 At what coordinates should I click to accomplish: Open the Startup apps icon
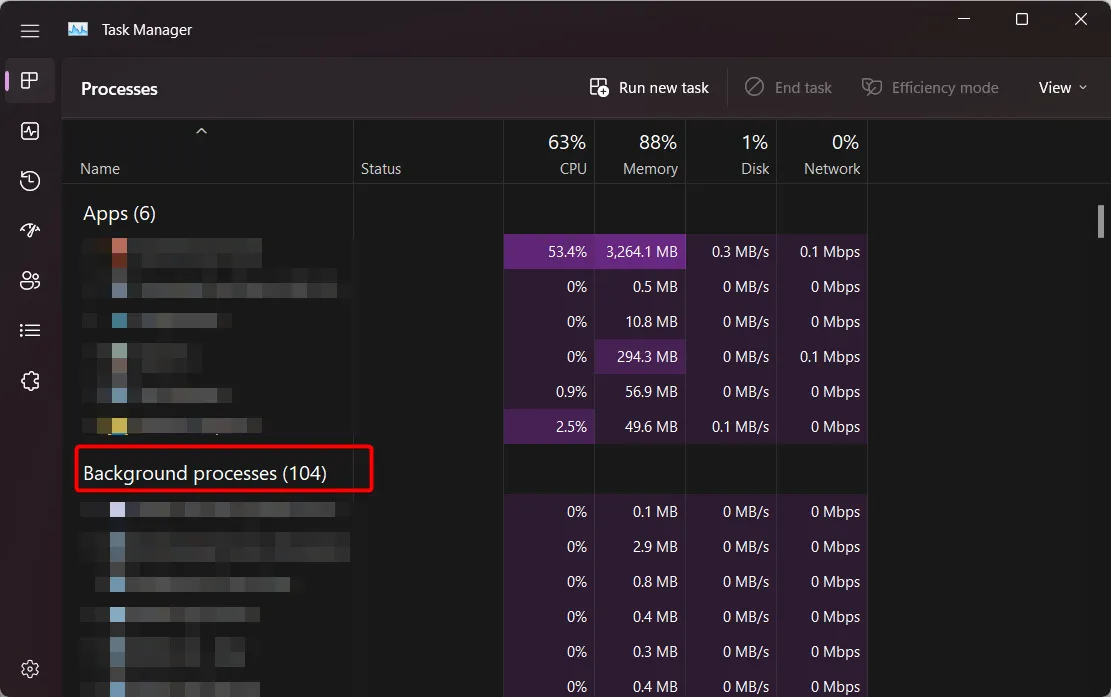click(30, 231)
